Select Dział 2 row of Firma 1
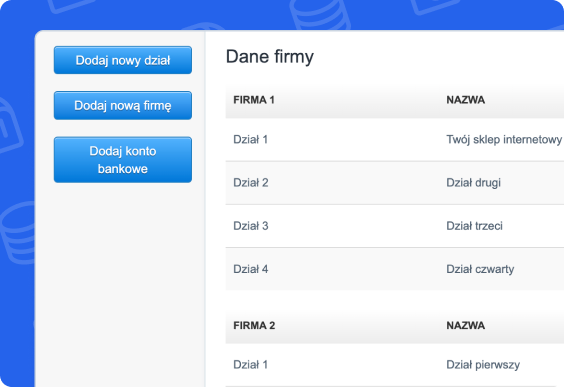 click(395, 183)
